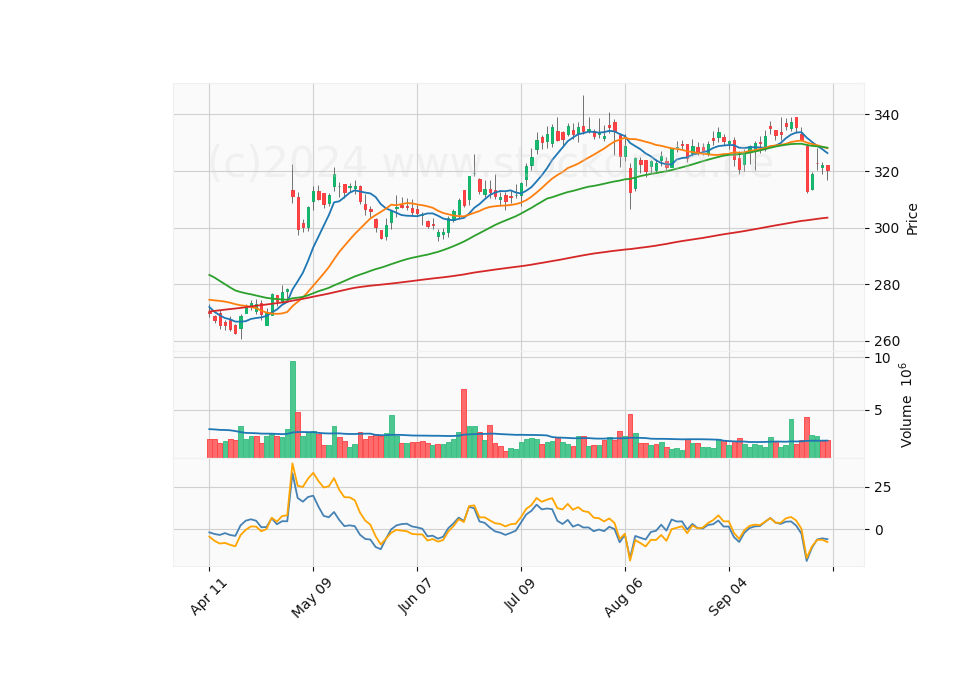
Task: Click the tallest green volume bar
Action: point(293,409)
